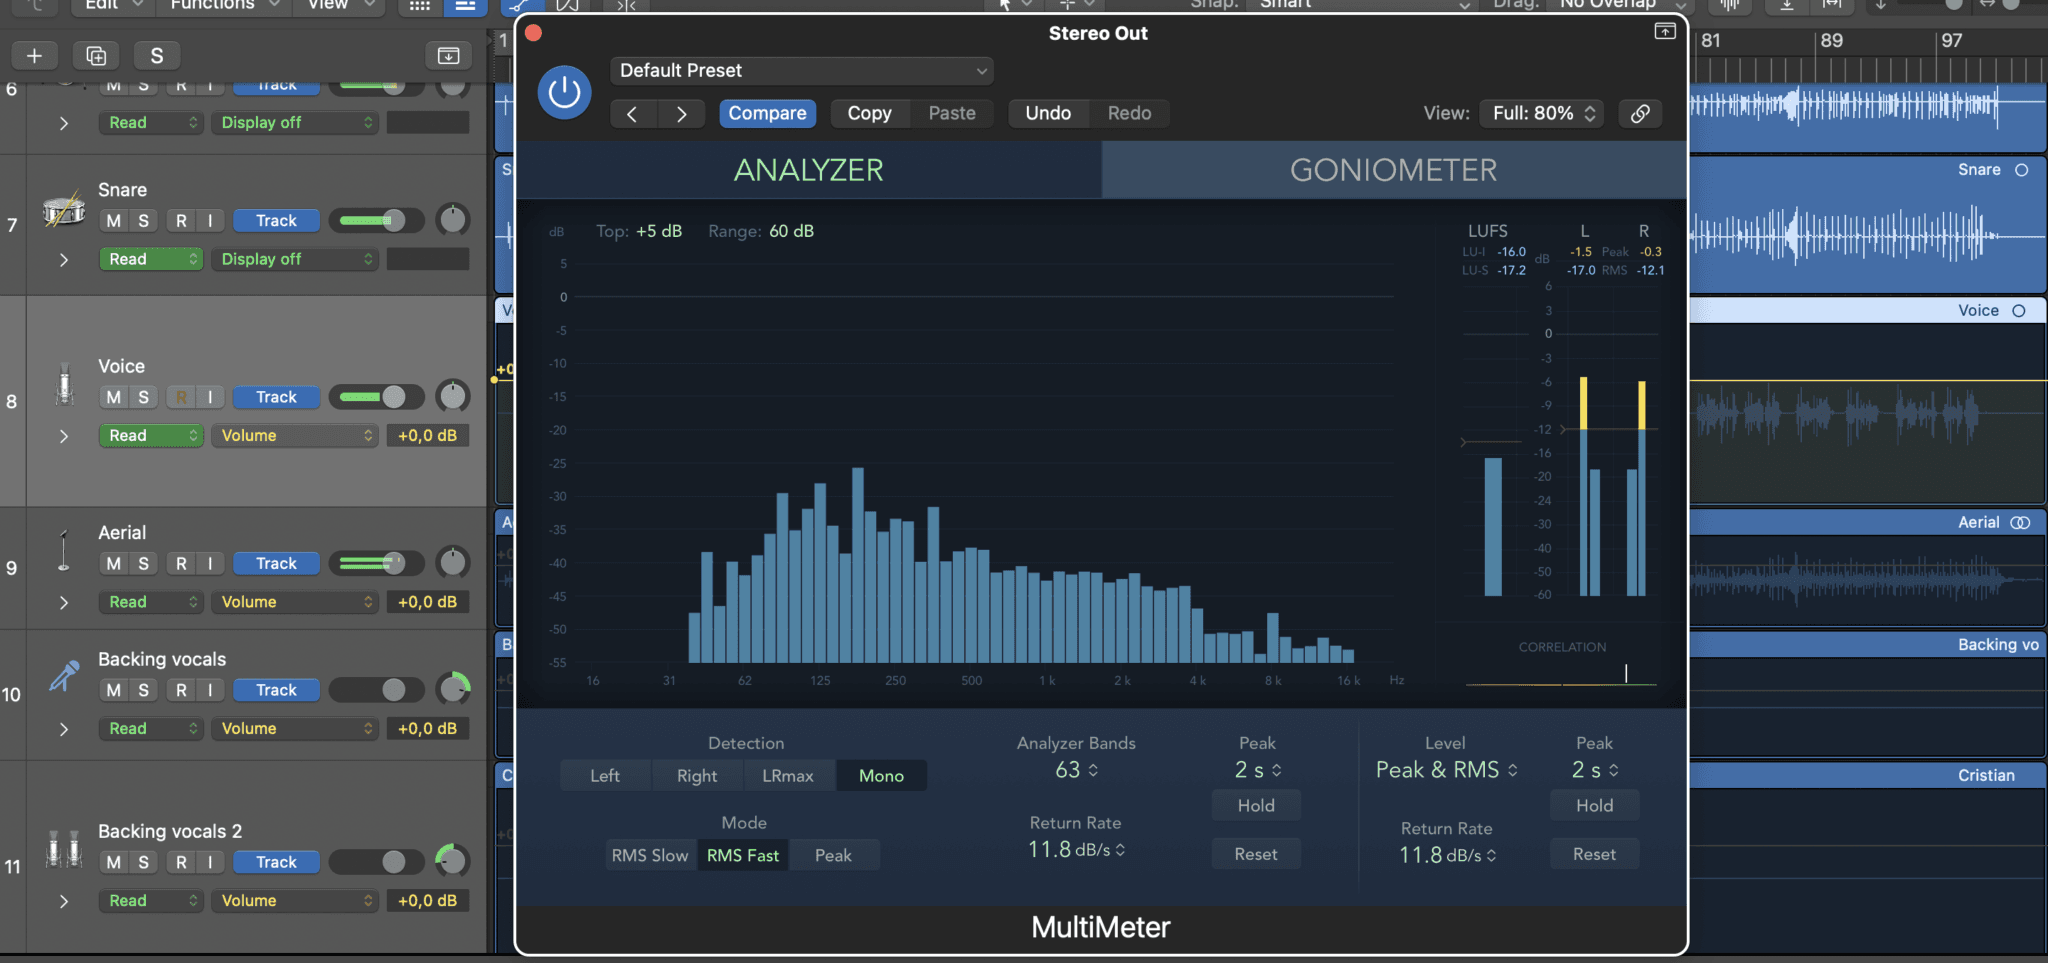
Task: Click the pan knob on the Snare track
Action: click(x=453, y=219)
